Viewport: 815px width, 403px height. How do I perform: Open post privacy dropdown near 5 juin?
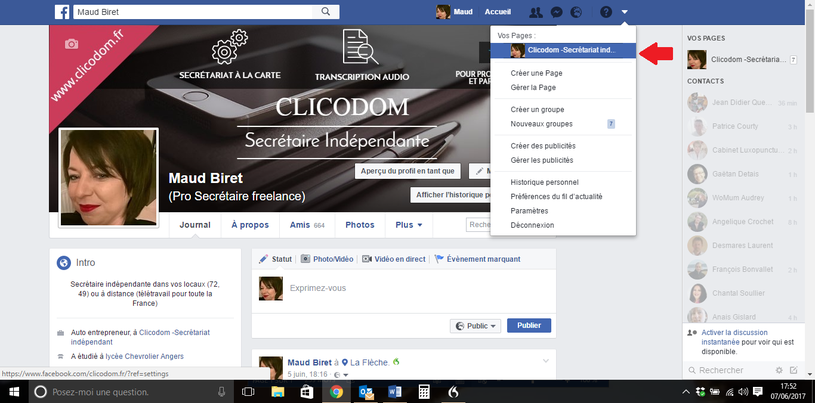[342, 374]
